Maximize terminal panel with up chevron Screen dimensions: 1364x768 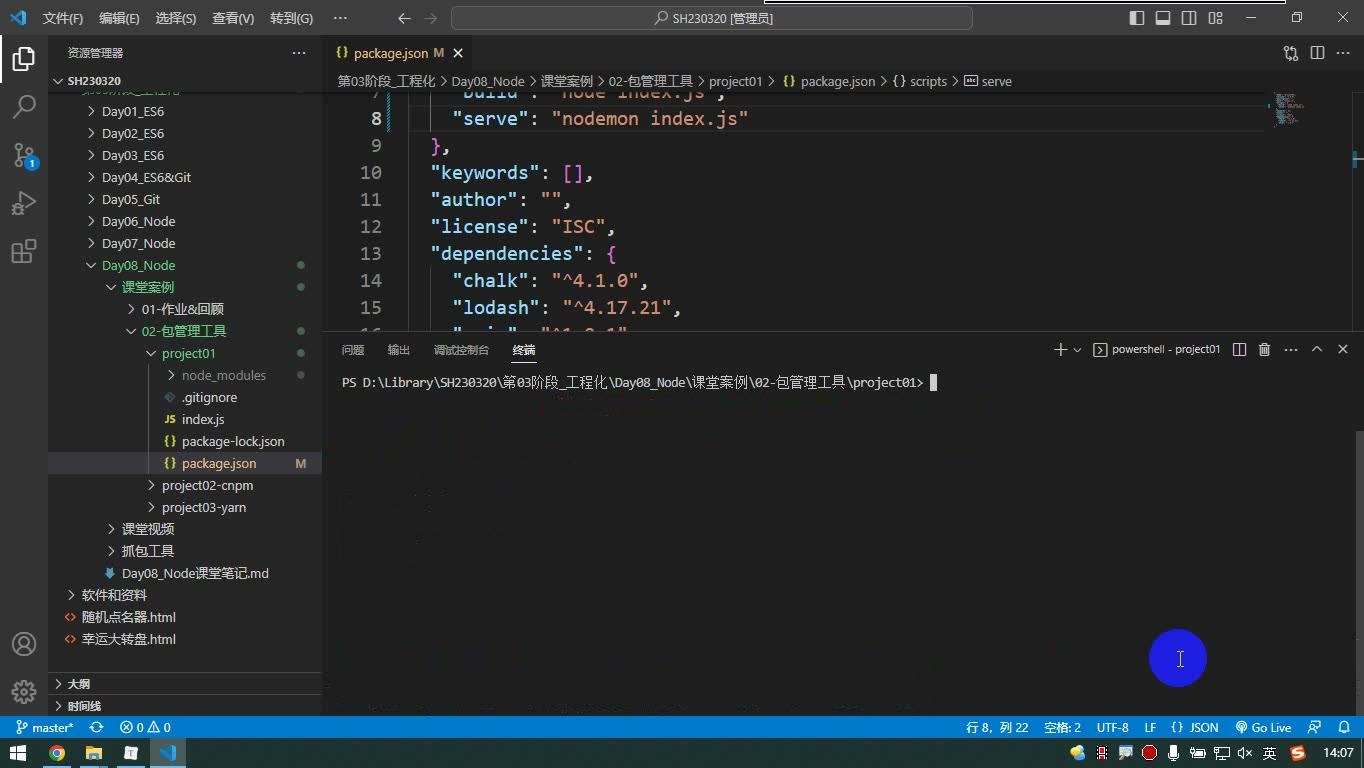[1317, 349]
